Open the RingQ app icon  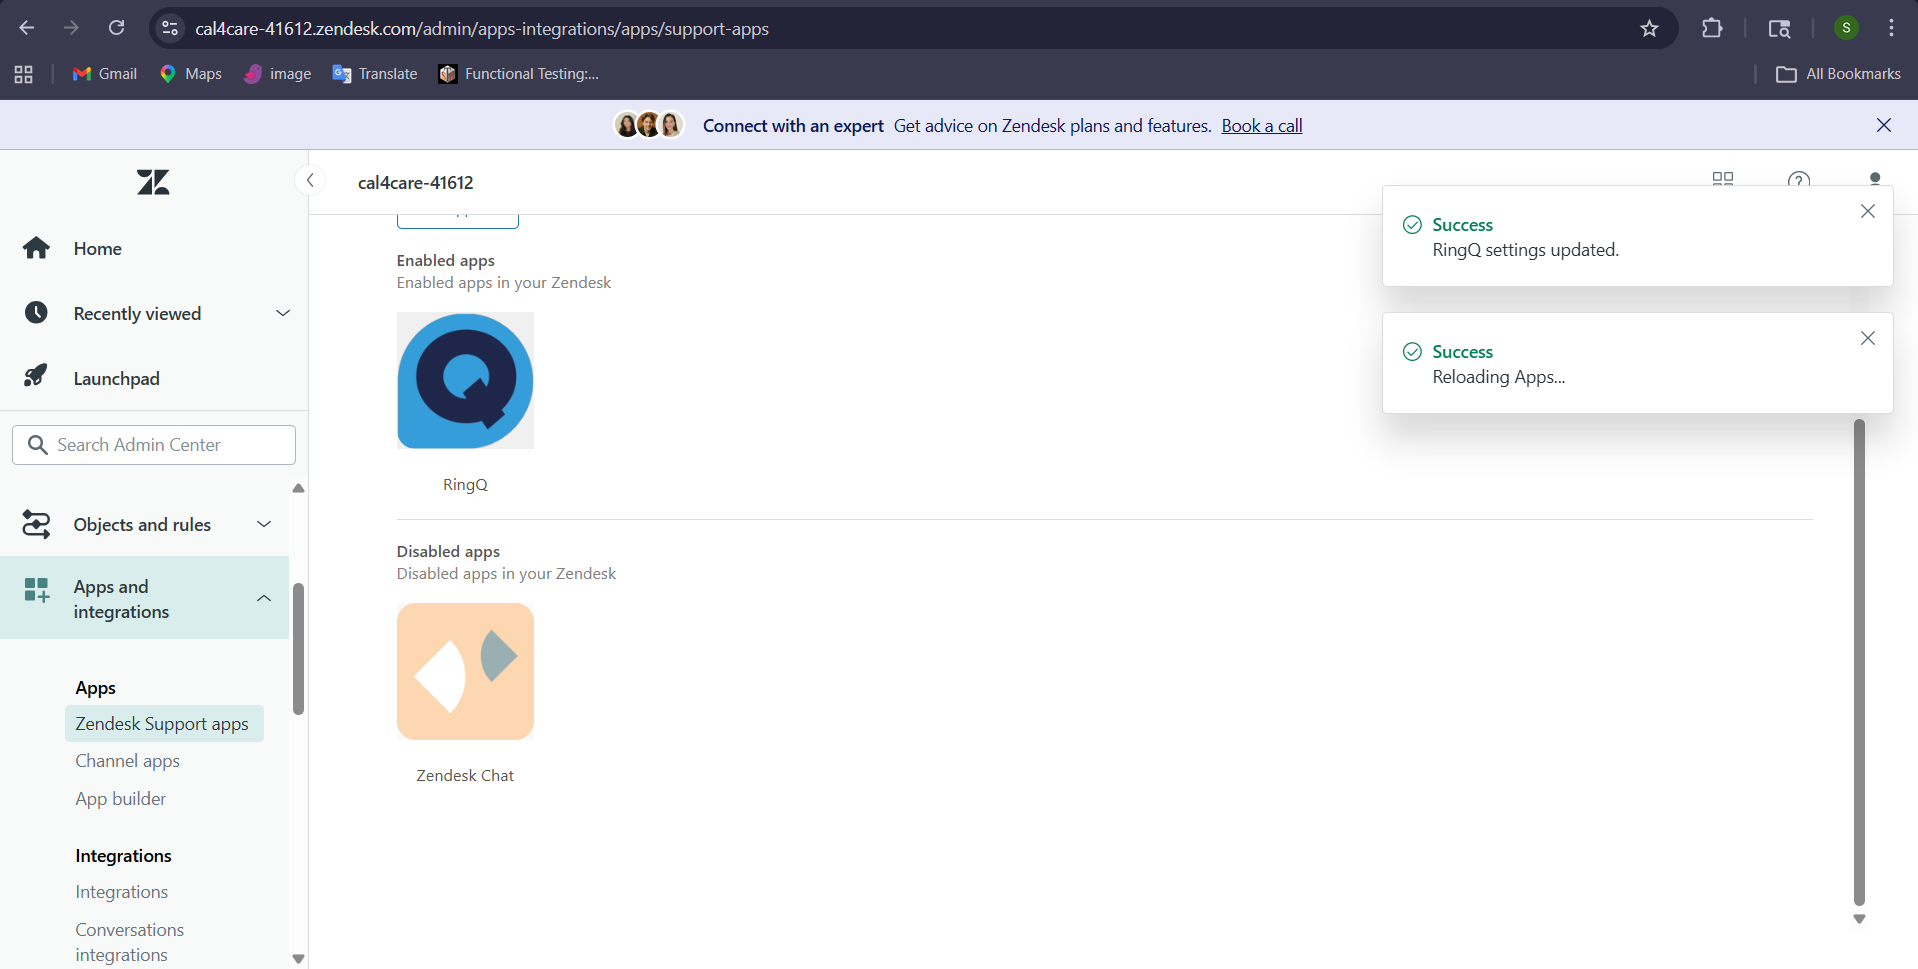[x=465, y=381]
